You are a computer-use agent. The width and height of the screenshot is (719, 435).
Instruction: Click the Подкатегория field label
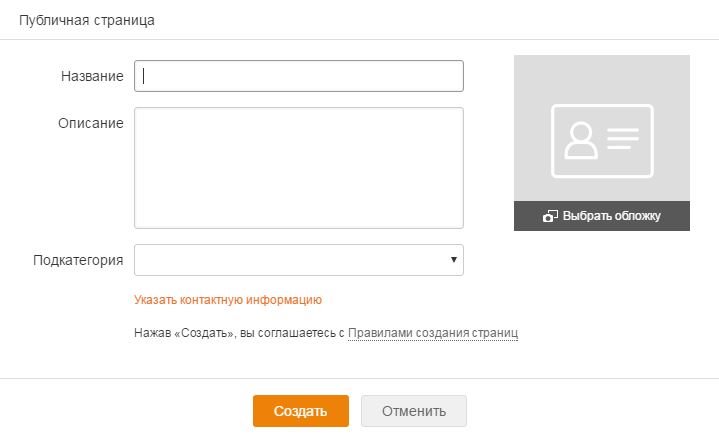(78, 260)
